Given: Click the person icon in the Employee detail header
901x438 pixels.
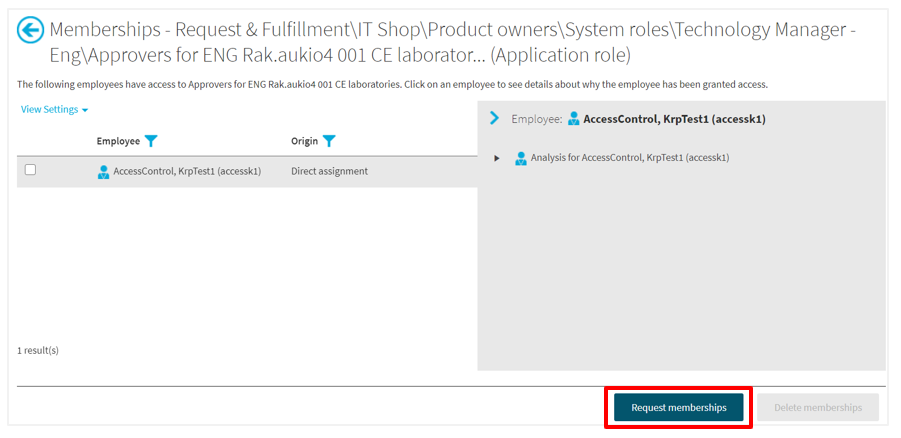Looking at the screenshot, I should pyautogui.click(x=574, y=119).
